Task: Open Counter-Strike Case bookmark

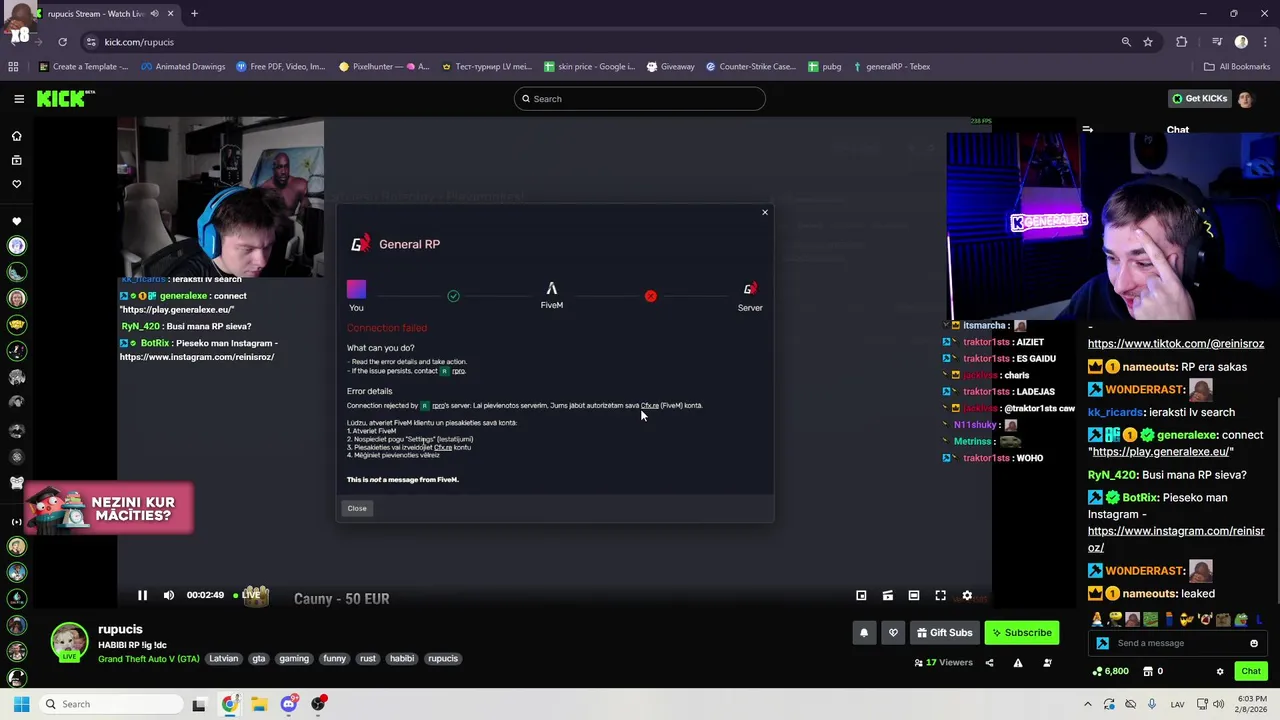Action: [x=751, y=67]
